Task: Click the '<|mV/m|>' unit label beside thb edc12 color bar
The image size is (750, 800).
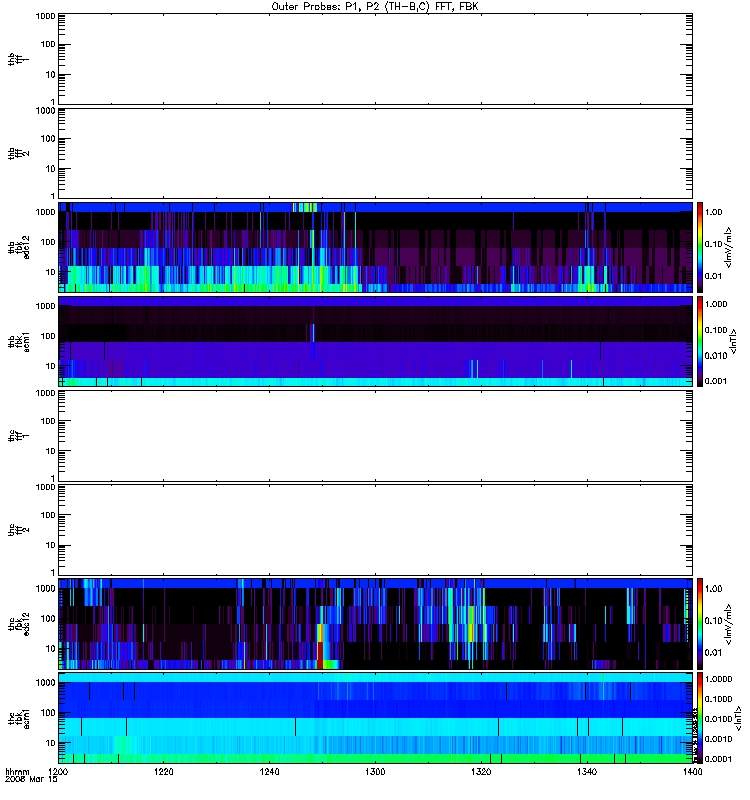Action: click(729, 247)
